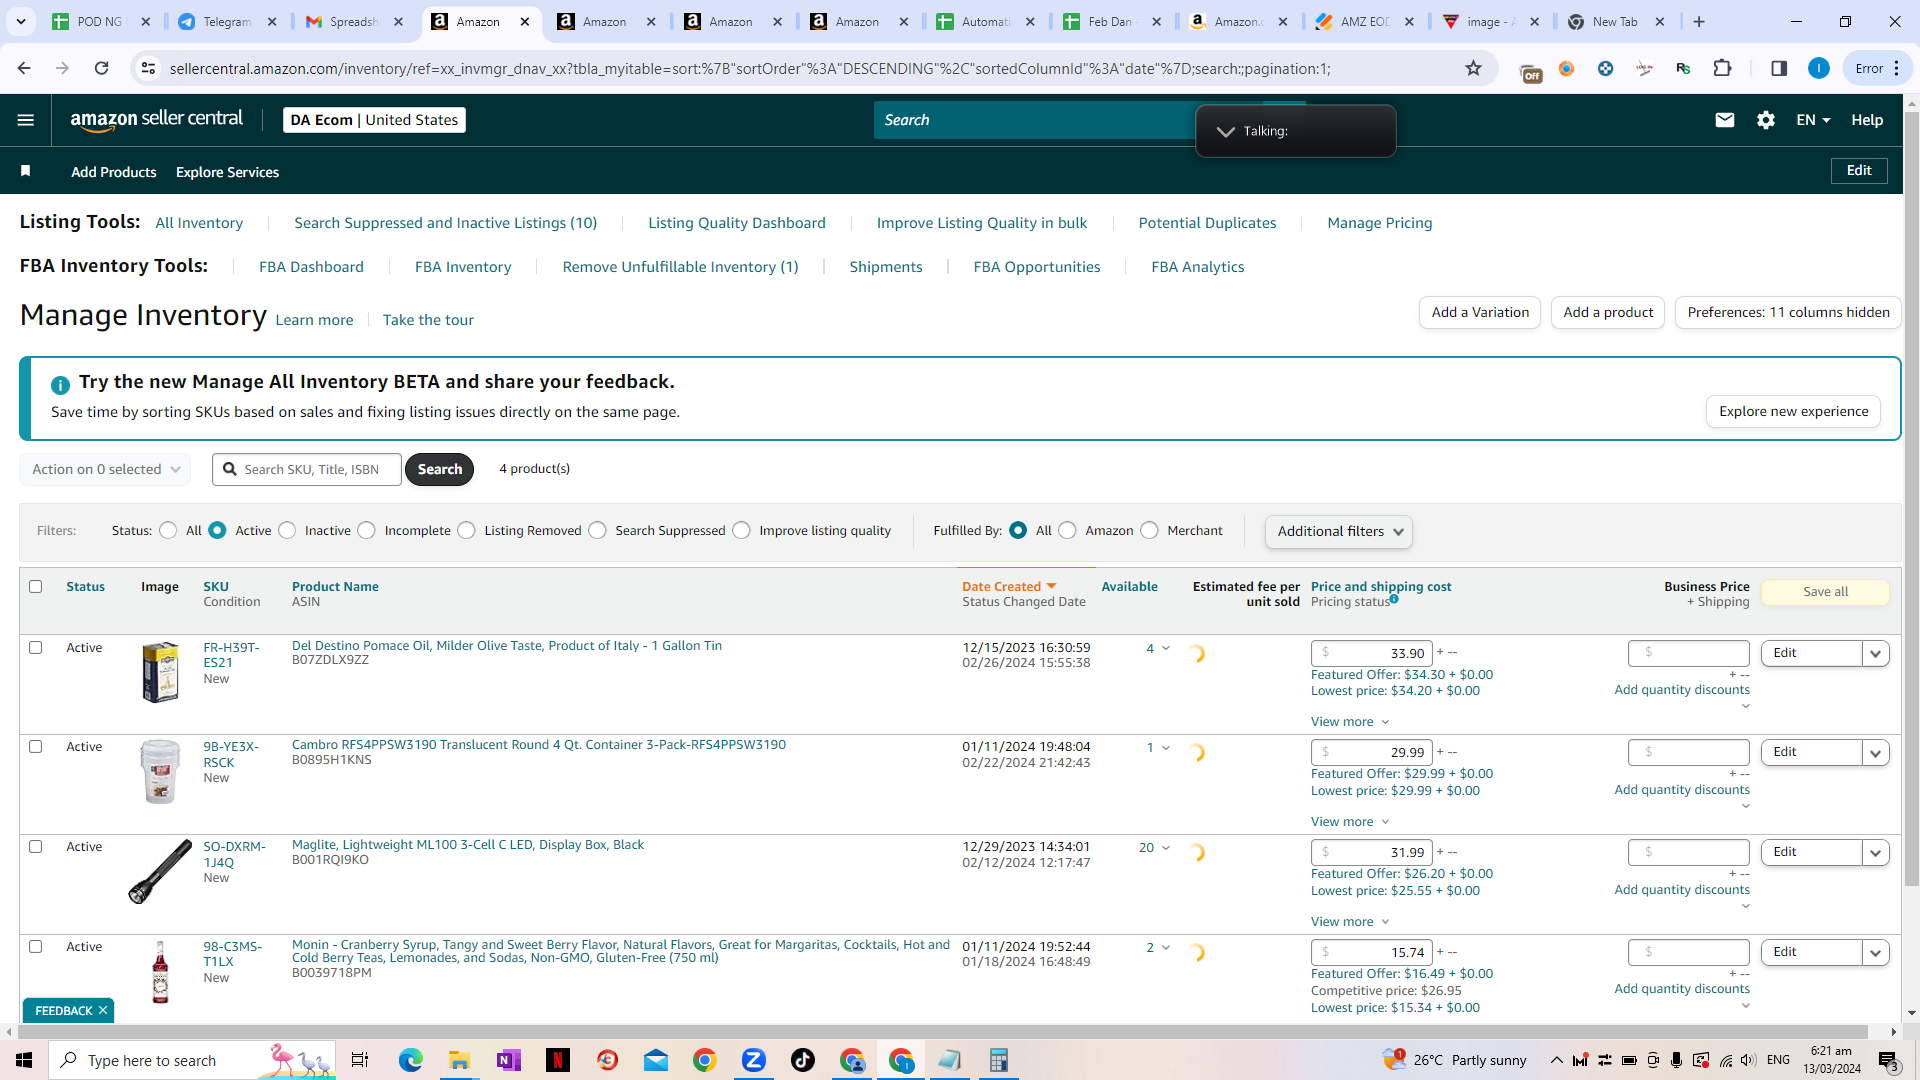Image resolution: width=1920 pixels, height=1080 pixels.
Task: Select the Maglite flashlight row checkbox
Action: point(36,847)
